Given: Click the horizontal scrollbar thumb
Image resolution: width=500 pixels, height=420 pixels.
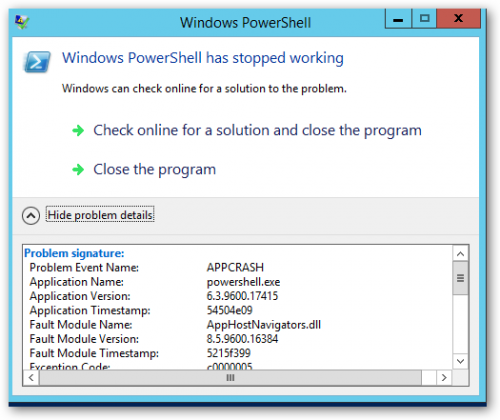Looking at the screenshot, I should tap(230, 378).
